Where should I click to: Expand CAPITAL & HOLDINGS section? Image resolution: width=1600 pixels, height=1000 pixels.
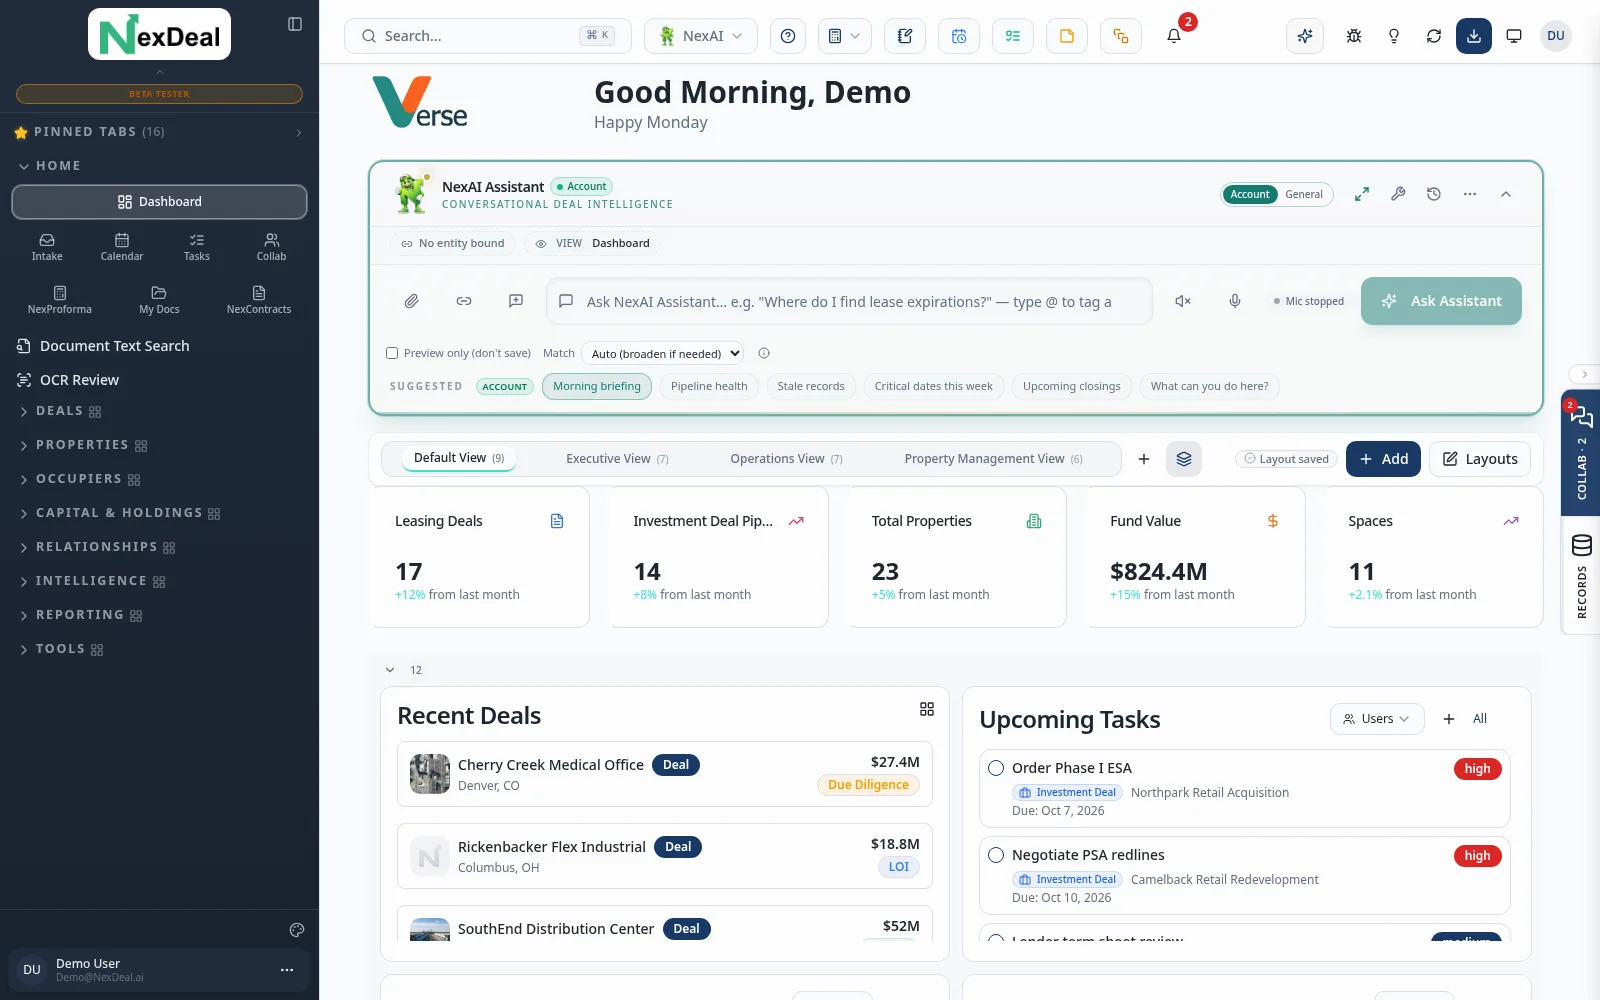(x=118, y=513)
